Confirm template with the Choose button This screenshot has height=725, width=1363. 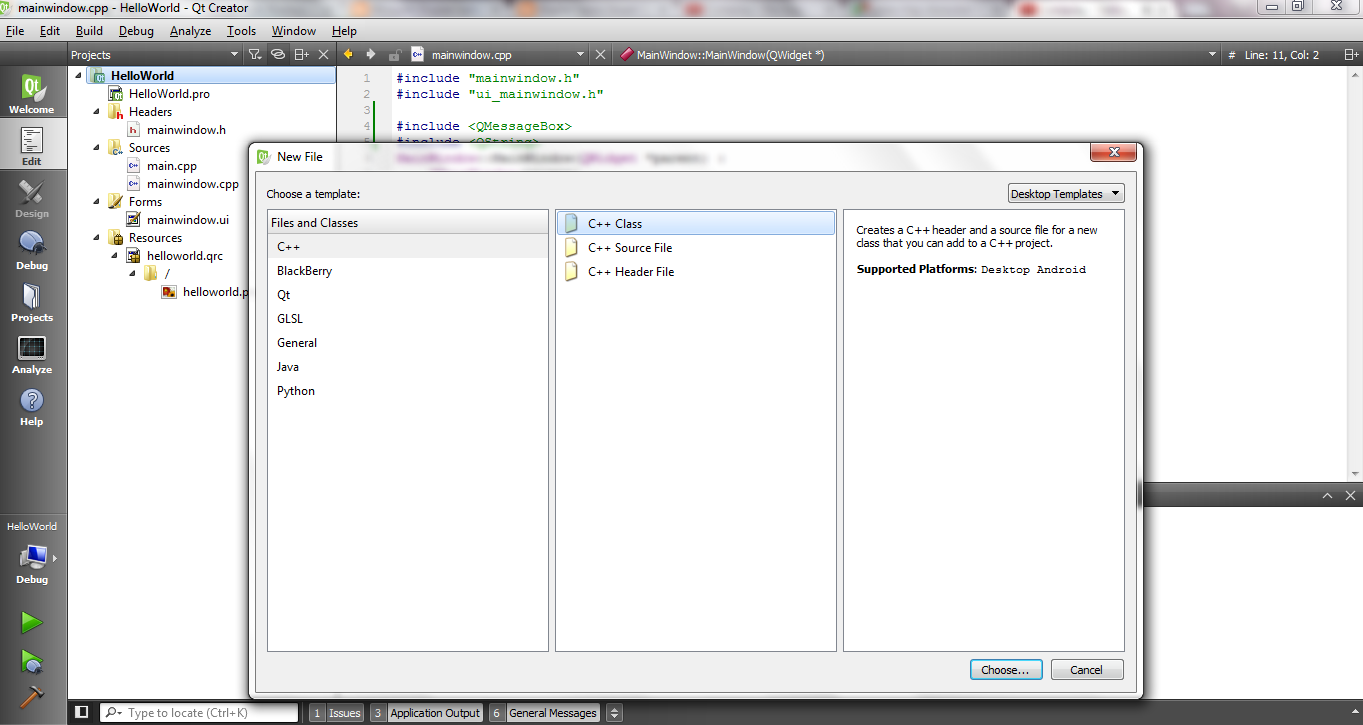(1005, 669)
